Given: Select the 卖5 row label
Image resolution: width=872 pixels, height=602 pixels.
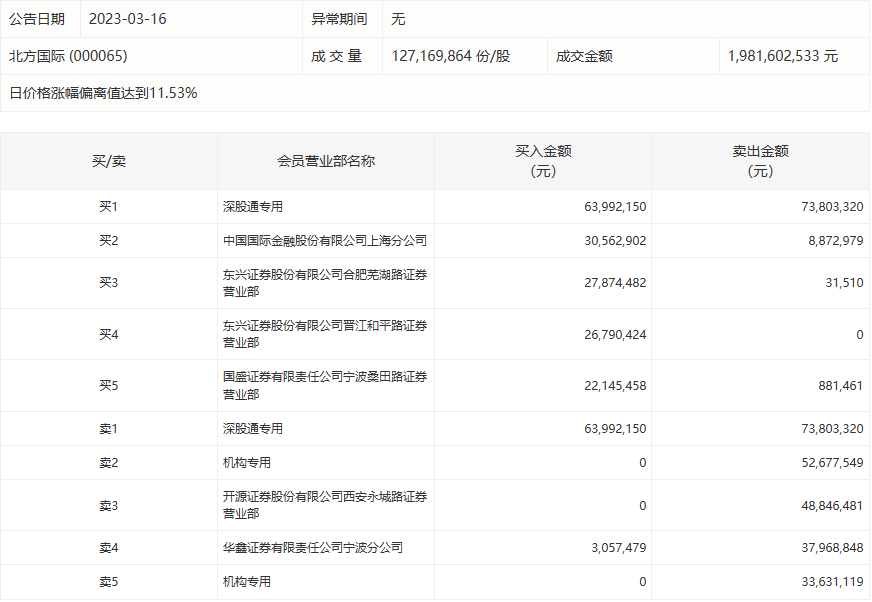Looking at the screenshot, I should pyautogui.click(x=108, y=582).
